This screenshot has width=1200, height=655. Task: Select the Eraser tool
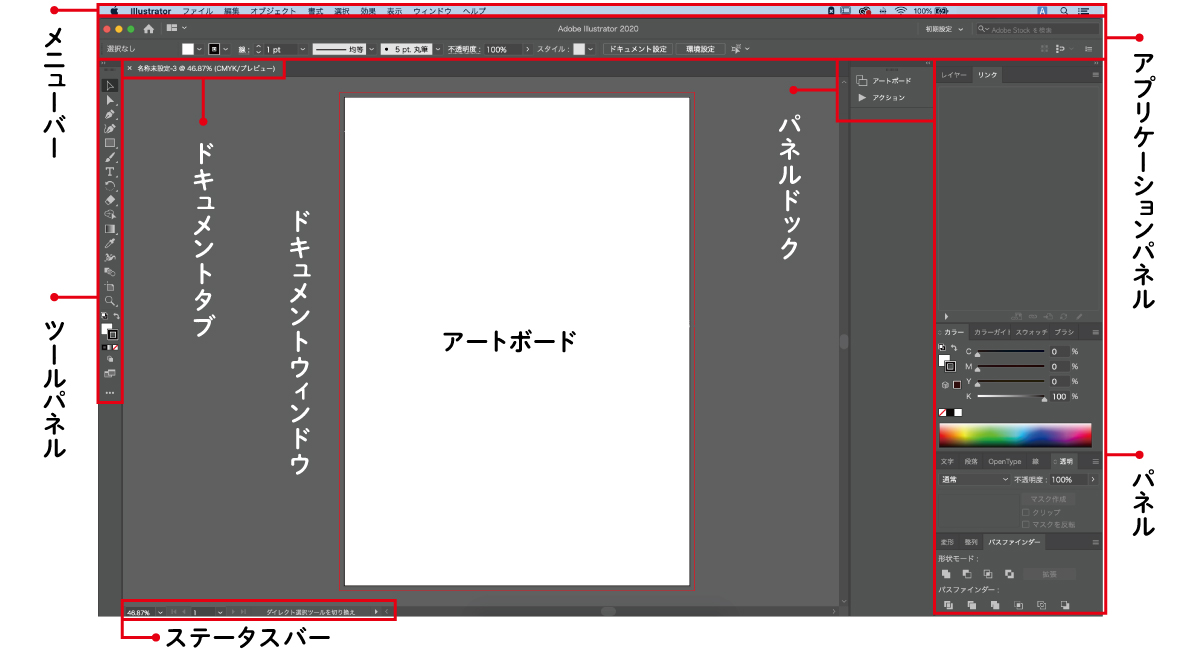(x=110, y=200)
